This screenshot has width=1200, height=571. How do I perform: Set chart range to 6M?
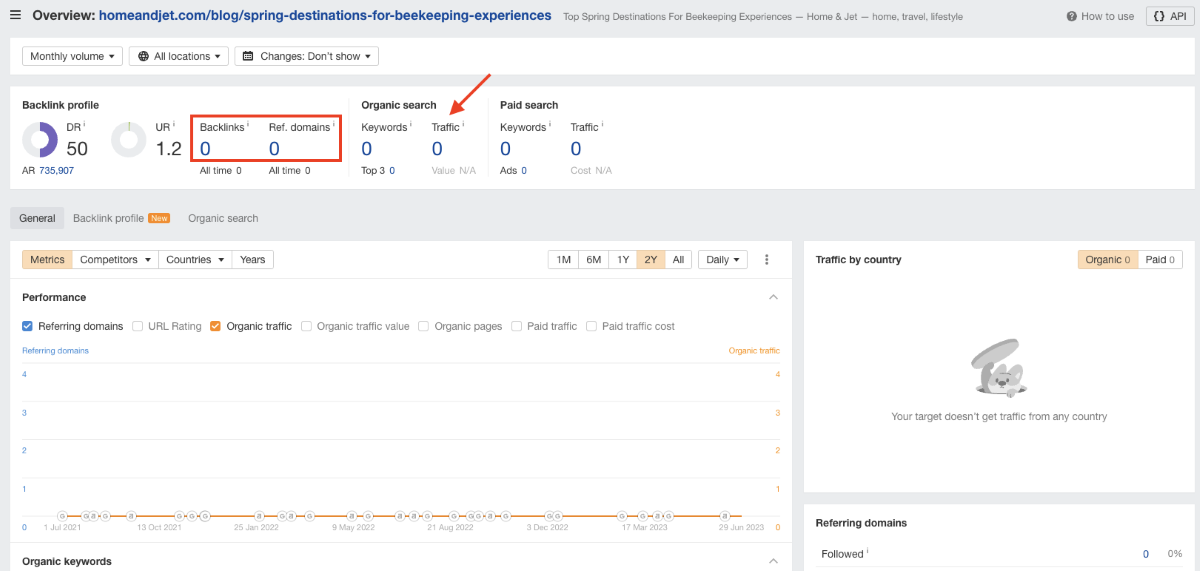(593, 259)
